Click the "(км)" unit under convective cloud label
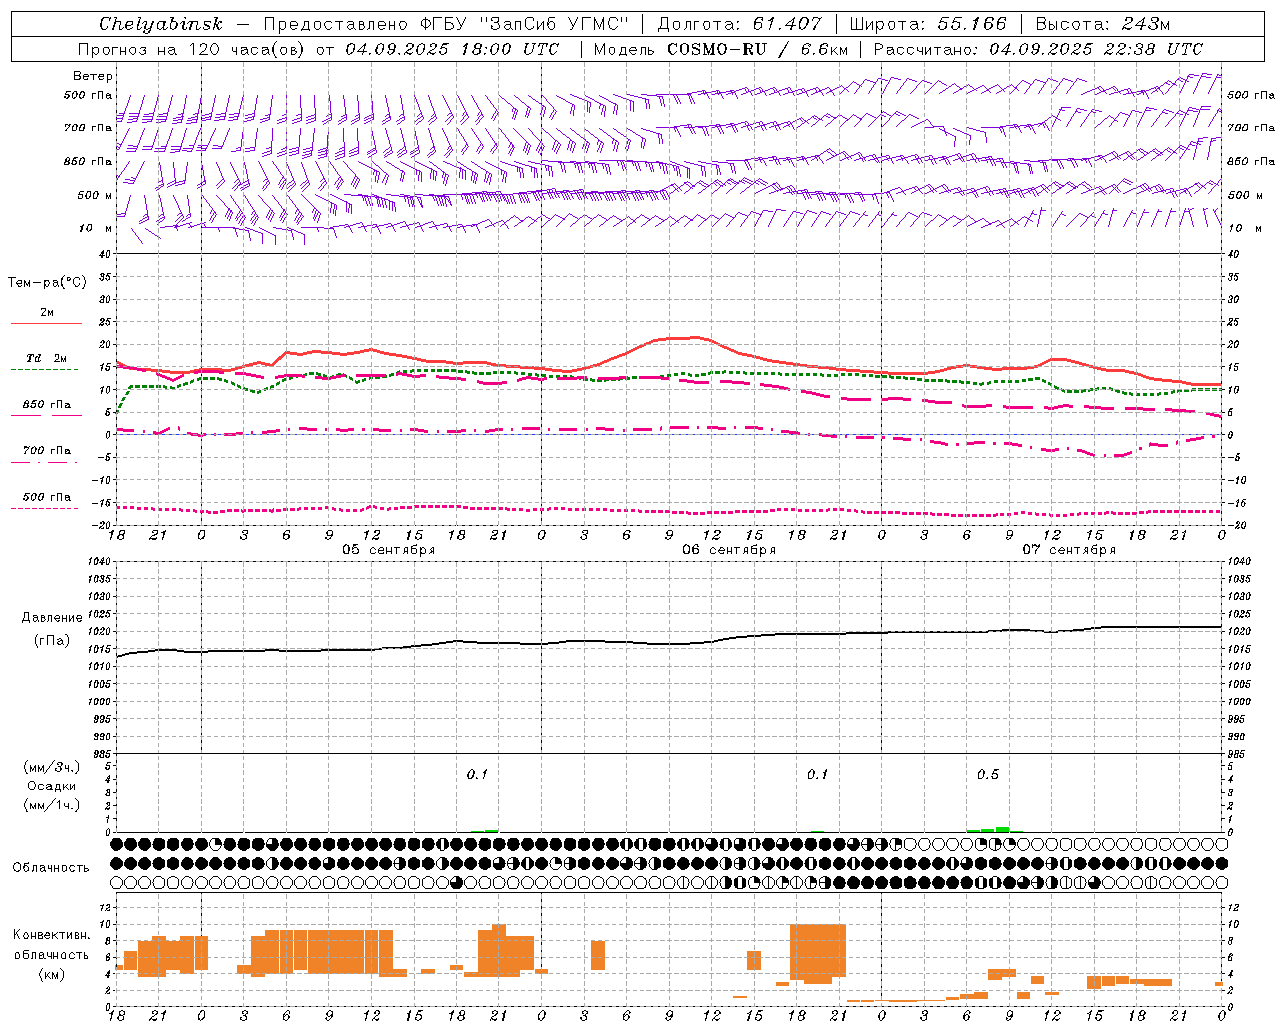 click(52, 974)
